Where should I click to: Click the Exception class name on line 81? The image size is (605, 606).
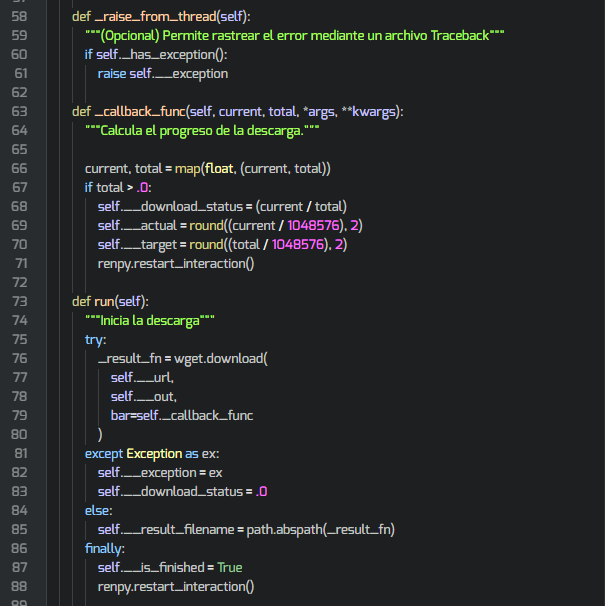click(154, 454)
